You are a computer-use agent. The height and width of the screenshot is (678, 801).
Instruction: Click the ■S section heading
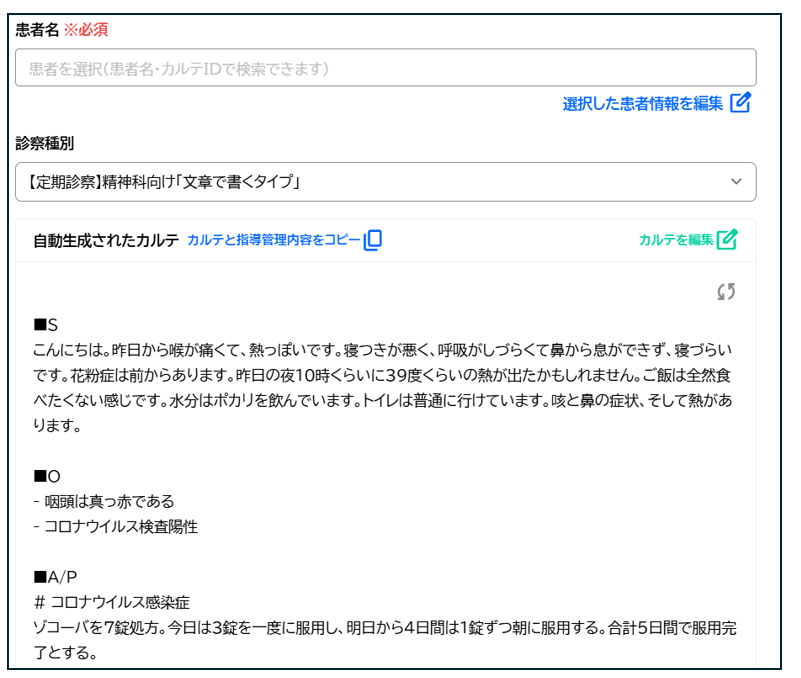tap(46, 325)
